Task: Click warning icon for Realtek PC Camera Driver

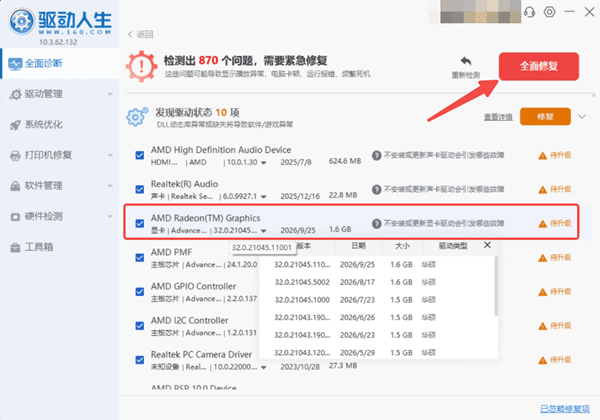Action: 543,360
